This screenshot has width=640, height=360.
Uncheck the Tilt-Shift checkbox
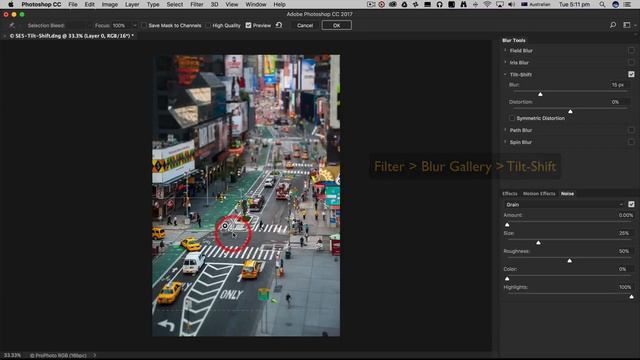[631, 74]
